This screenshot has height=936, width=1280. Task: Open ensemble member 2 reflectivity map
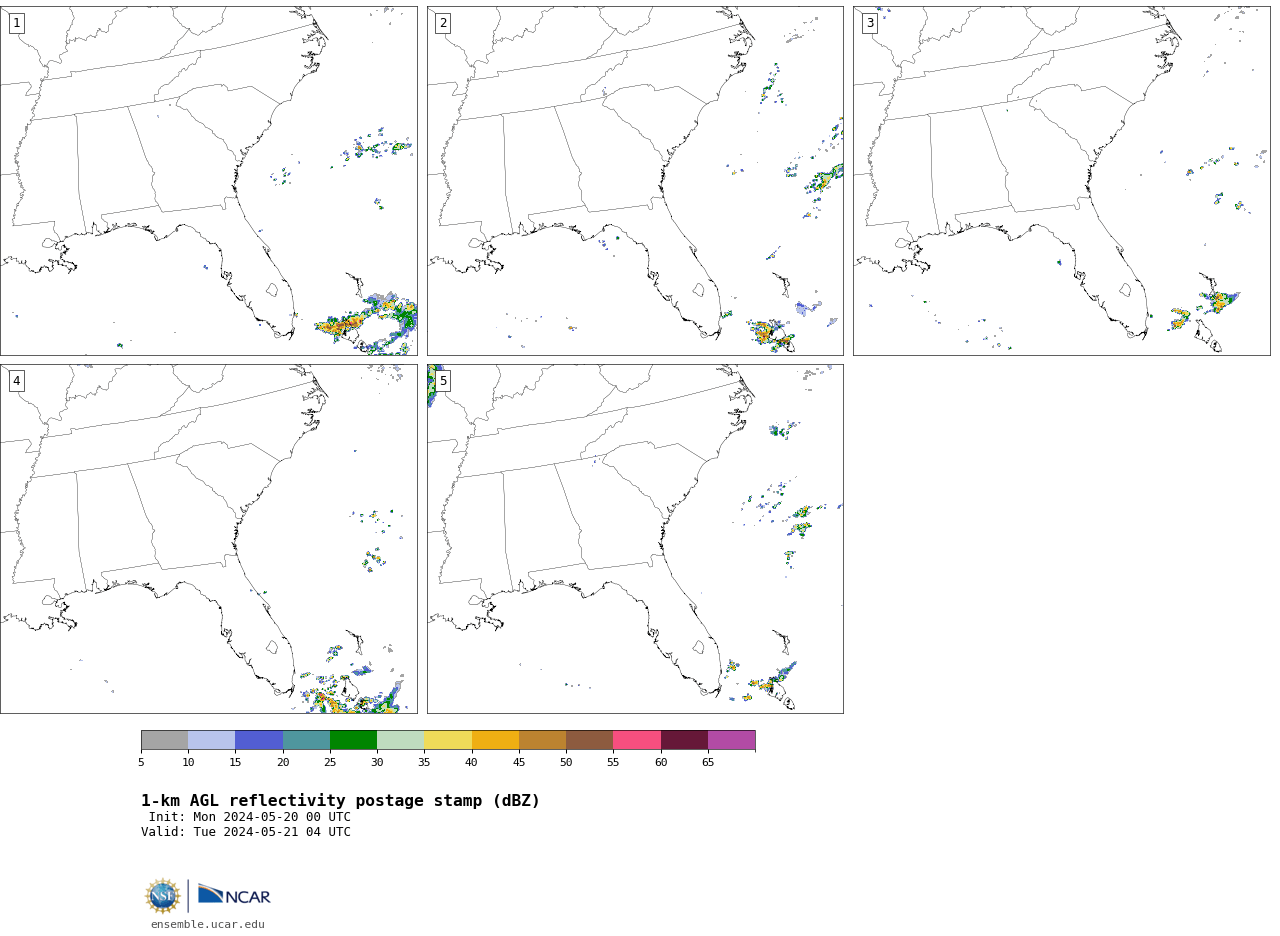[635, 181]
